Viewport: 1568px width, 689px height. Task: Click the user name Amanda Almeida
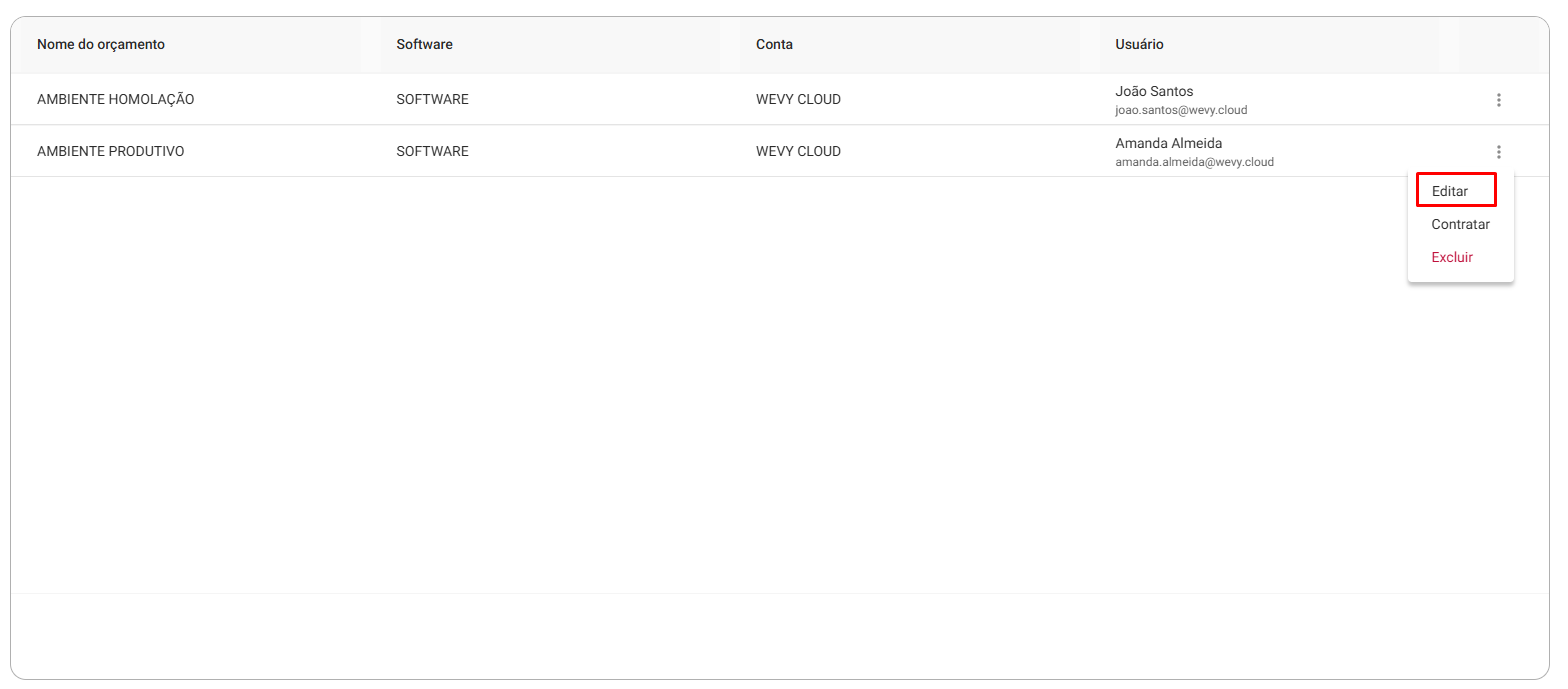point(1168,143)
